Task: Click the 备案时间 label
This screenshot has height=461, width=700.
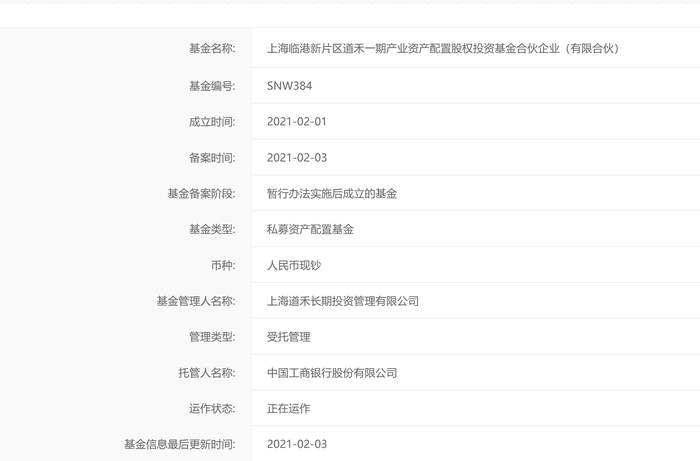Action: (211, 158)
